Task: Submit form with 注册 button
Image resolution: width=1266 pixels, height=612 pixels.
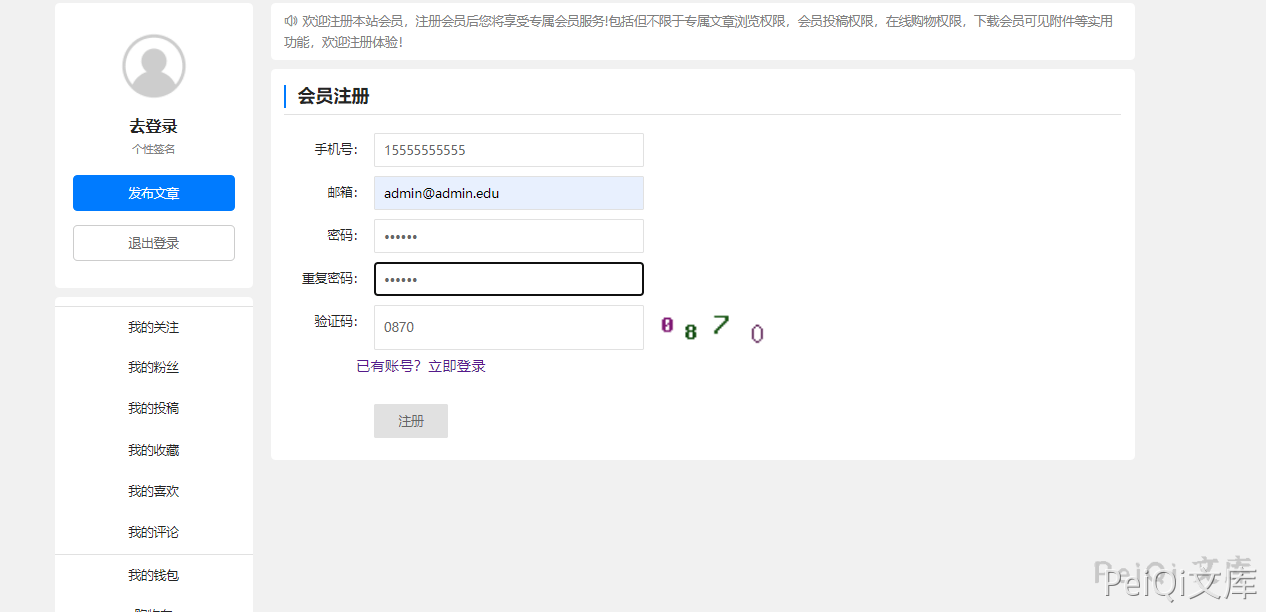Action: pos(410,421)
